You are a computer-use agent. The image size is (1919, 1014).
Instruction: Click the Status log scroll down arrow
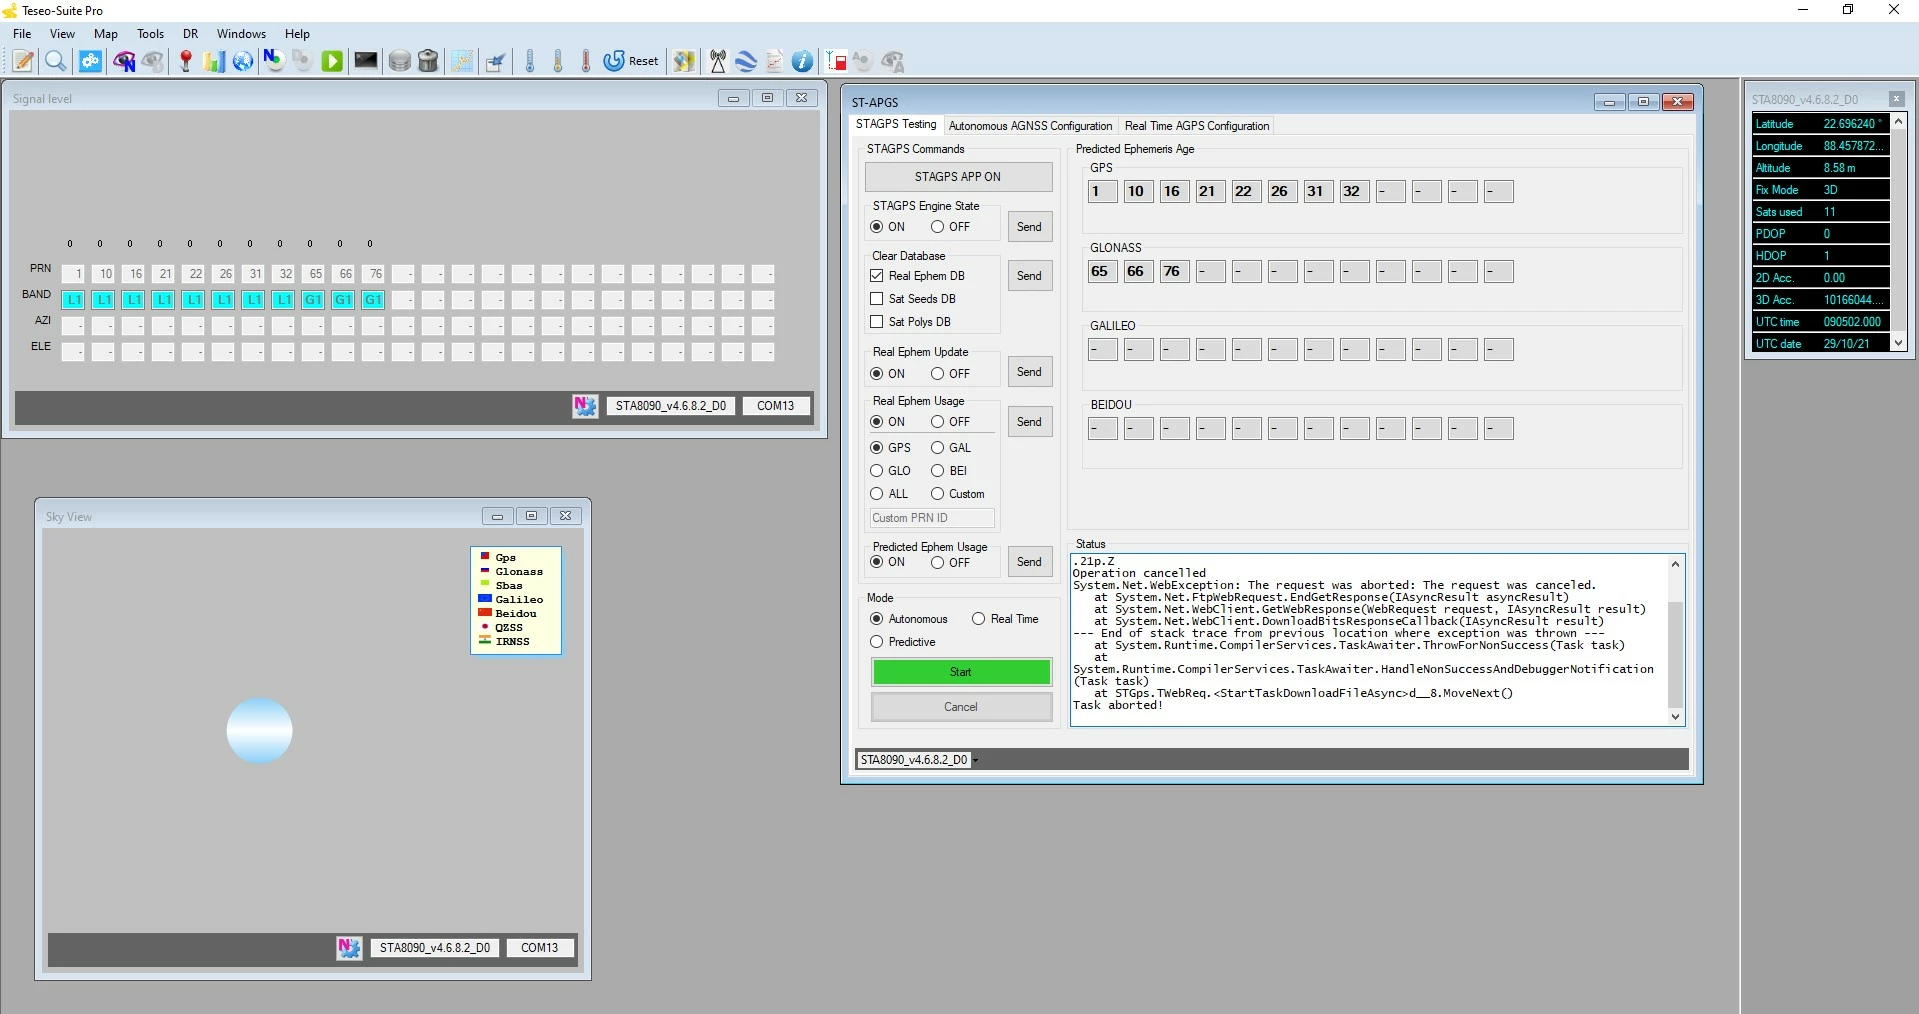tap(1676, 717)
